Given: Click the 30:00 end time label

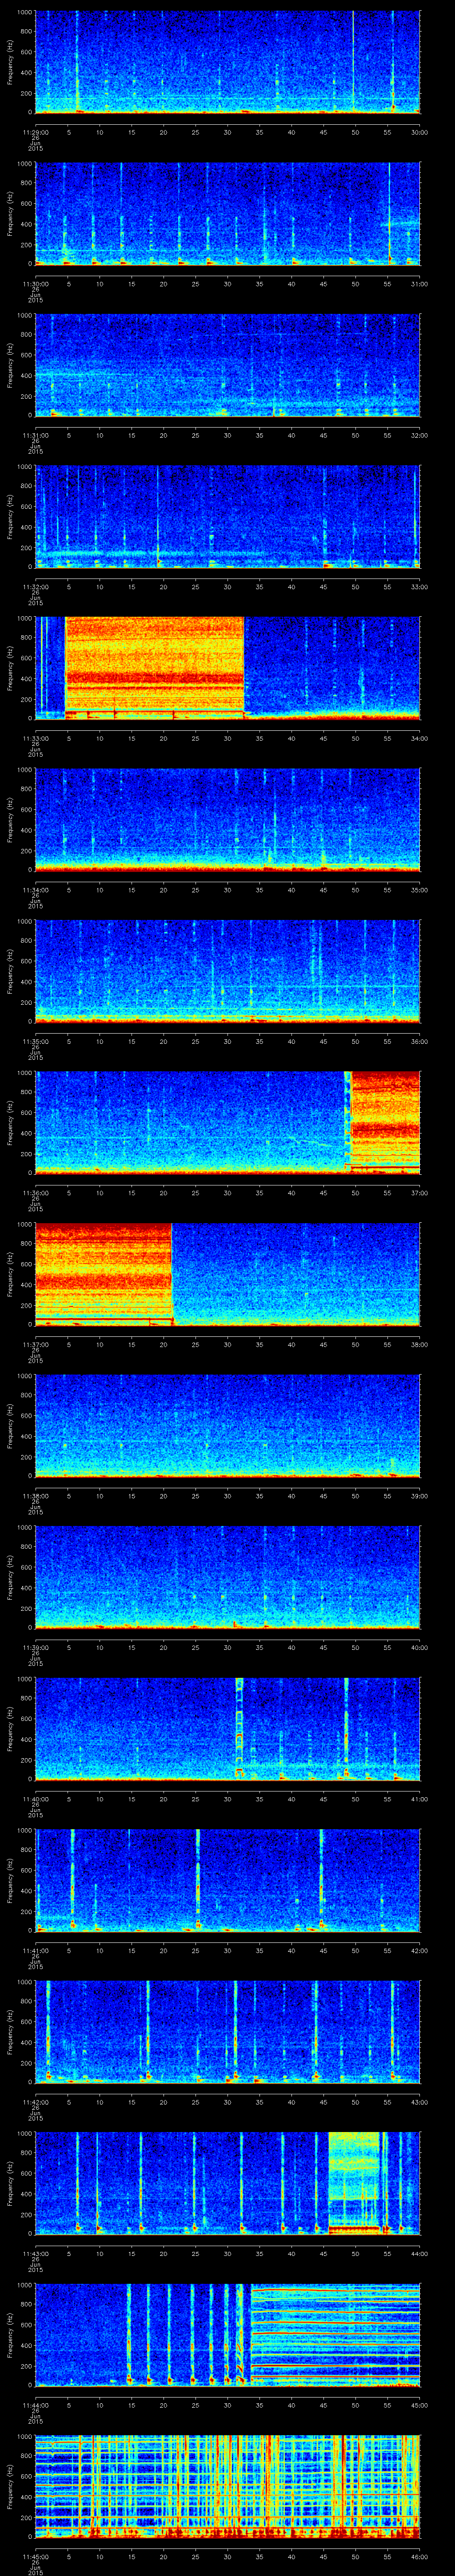Looking at the screenshot, I should tap(419, 132).
